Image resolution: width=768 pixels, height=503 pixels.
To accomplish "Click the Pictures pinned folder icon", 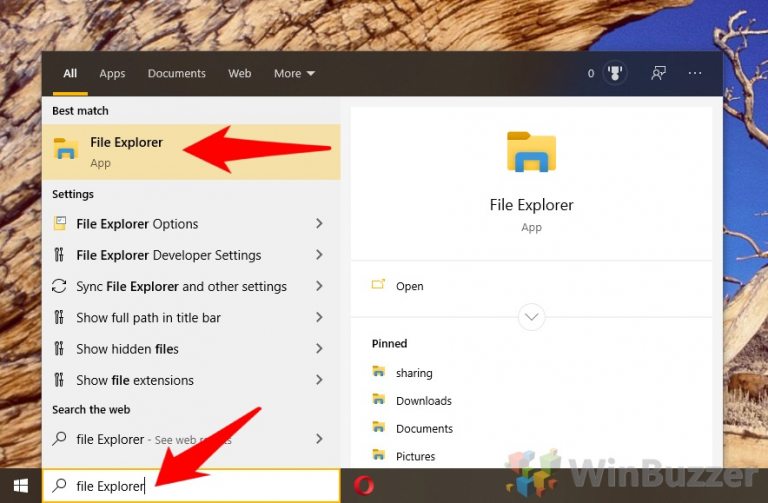I will [x=379, y=455].
